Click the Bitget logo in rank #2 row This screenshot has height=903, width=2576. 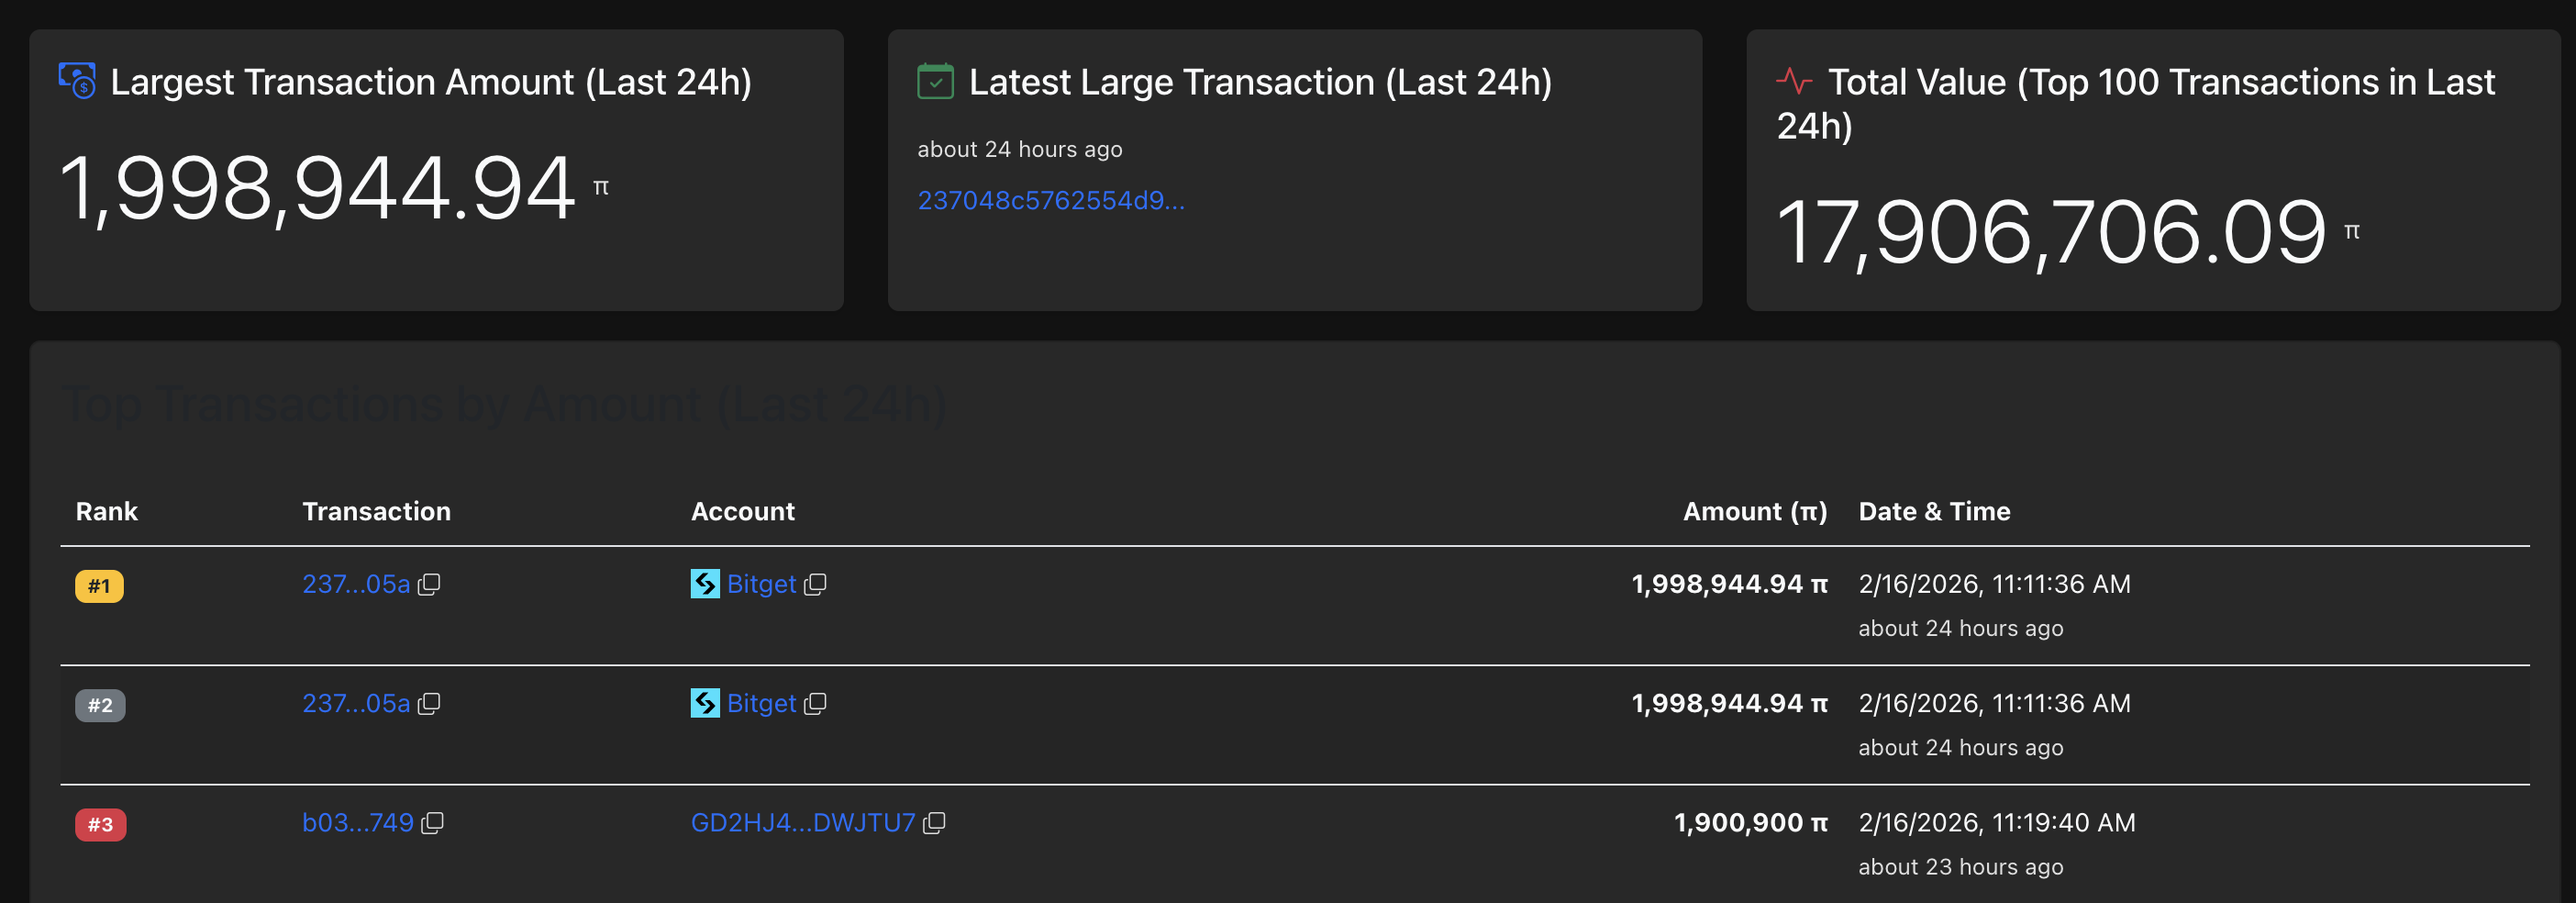(x=705, y=703)
